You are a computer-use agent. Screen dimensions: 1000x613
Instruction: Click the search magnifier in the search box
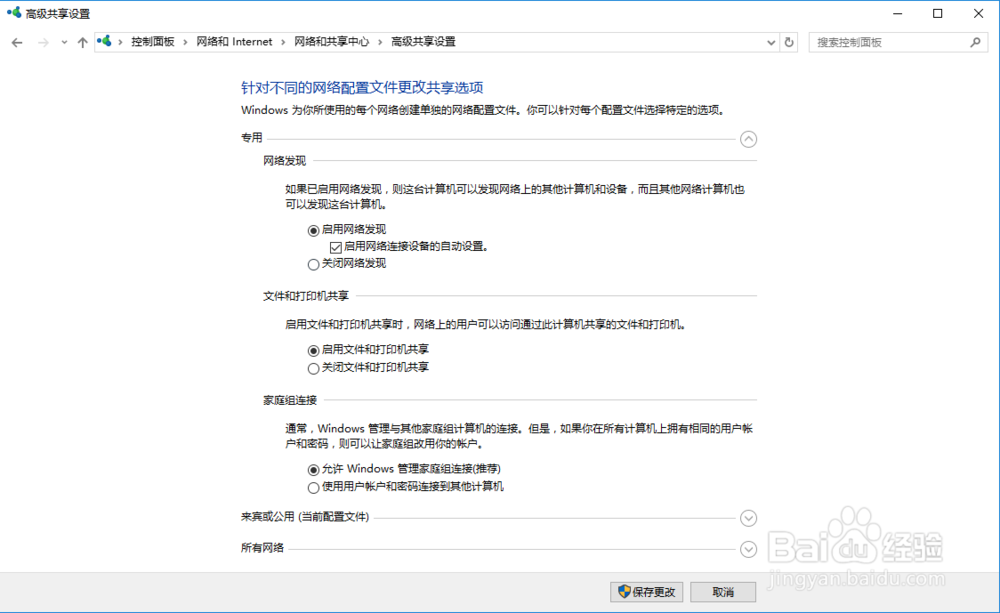pyautogui.click(x=973, y=42)
